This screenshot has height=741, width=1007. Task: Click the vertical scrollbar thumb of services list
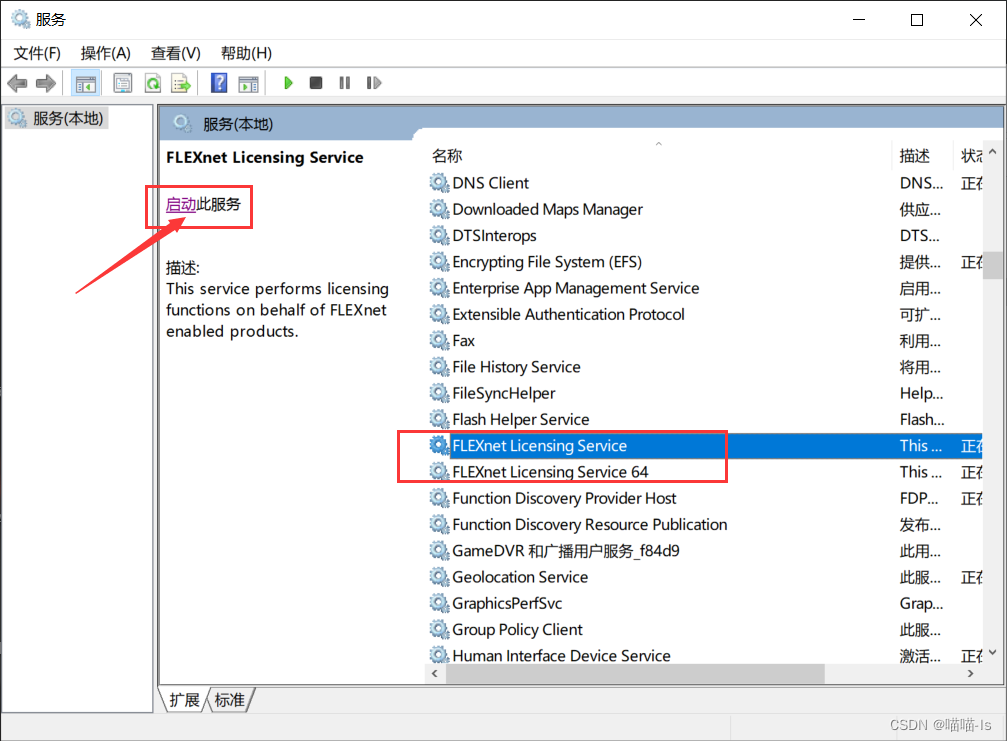tap(993, 265)
